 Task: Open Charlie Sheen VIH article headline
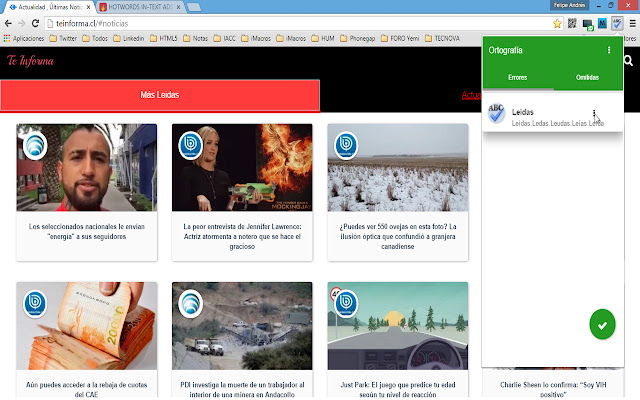tap(553, 389)
